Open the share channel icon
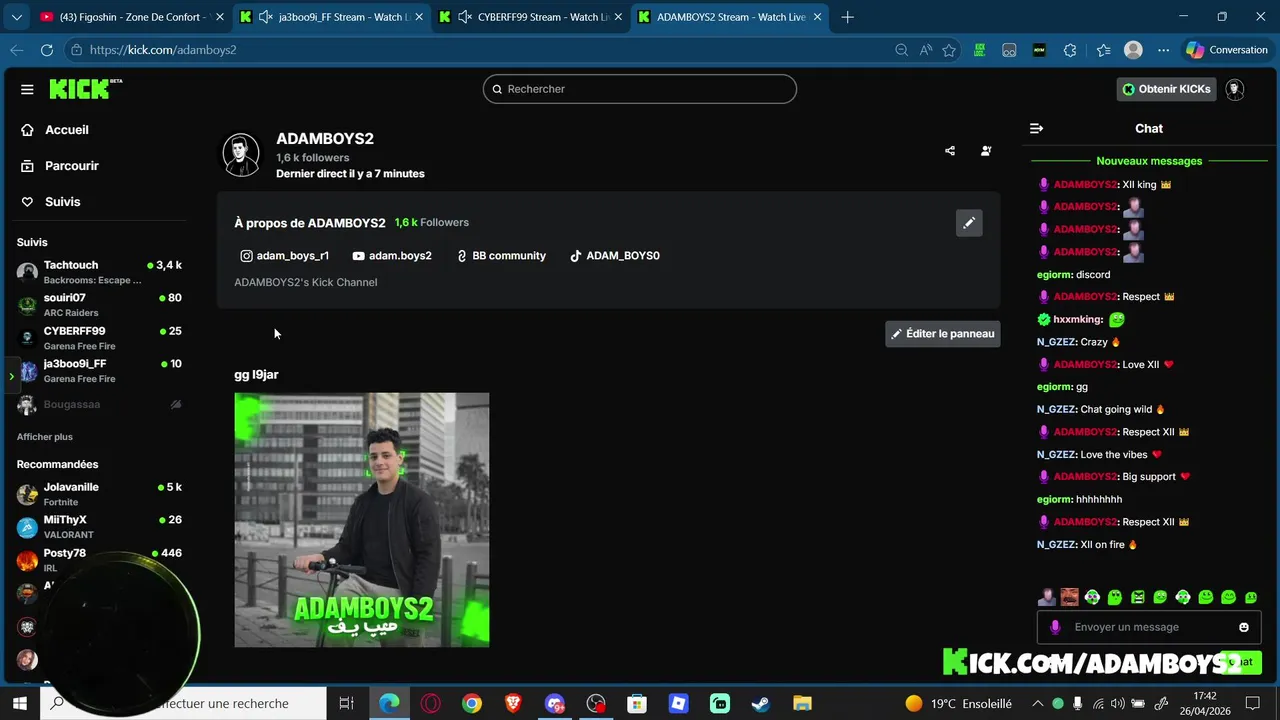Viewport: 1280px width, 720px height. (950, 151)
